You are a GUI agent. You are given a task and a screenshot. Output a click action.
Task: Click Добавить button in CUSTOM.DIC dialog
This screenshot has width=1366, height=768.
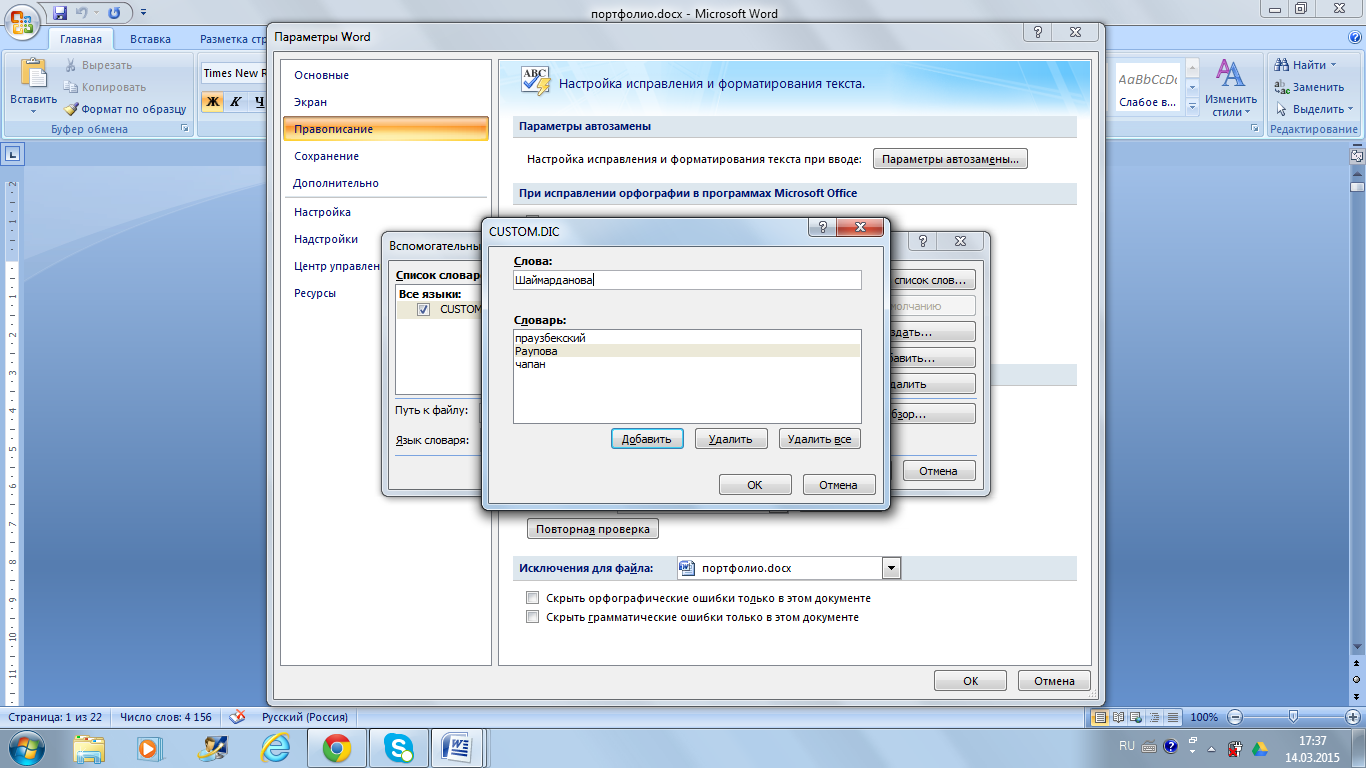click(x=647, y=439)
